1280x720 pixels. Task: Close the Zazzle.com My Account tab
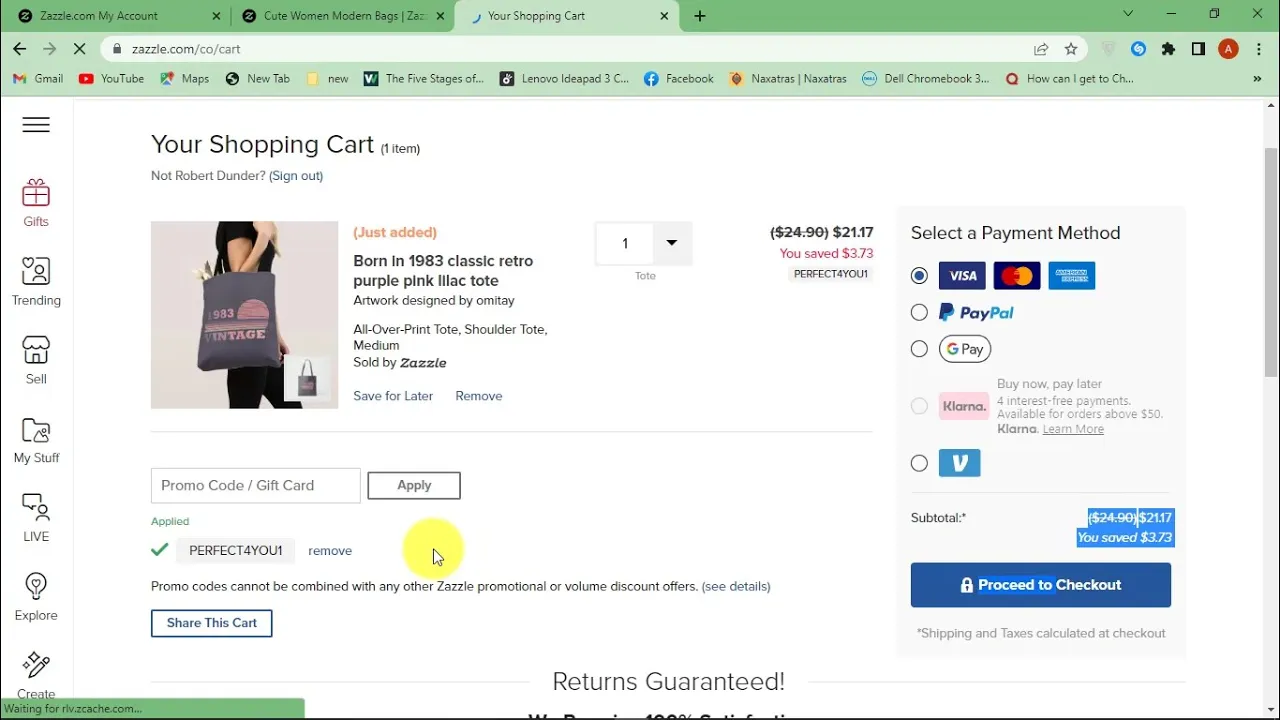click(218, 16)
